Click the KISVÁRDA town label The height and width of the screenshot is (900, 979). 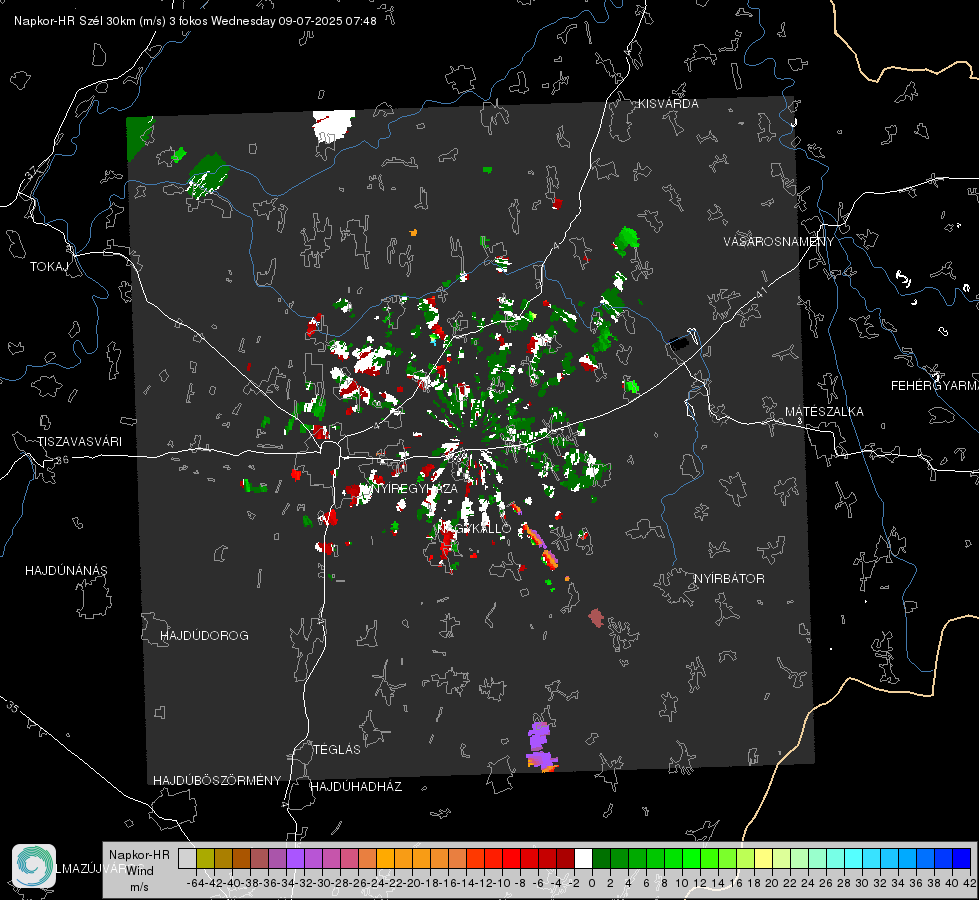pos(668,104)
